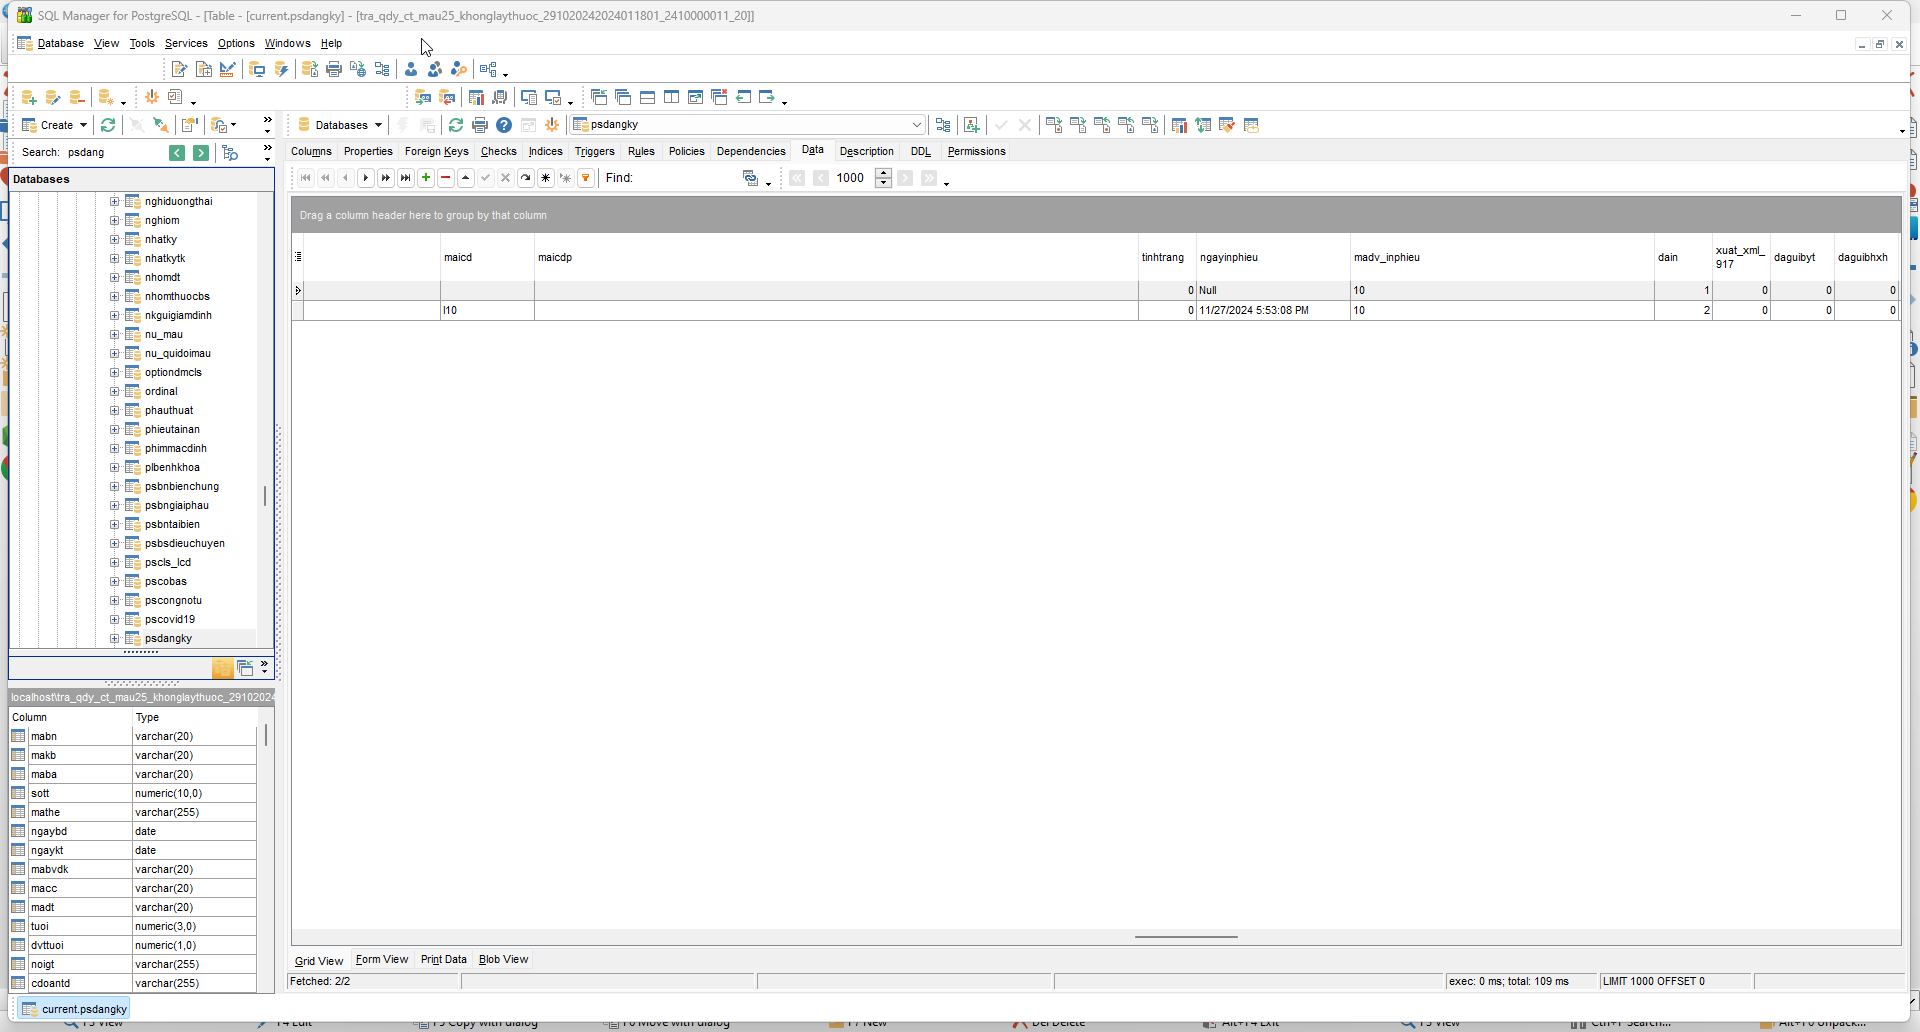
Task: Click the printer icon in top toolbar
Action: 334,69
